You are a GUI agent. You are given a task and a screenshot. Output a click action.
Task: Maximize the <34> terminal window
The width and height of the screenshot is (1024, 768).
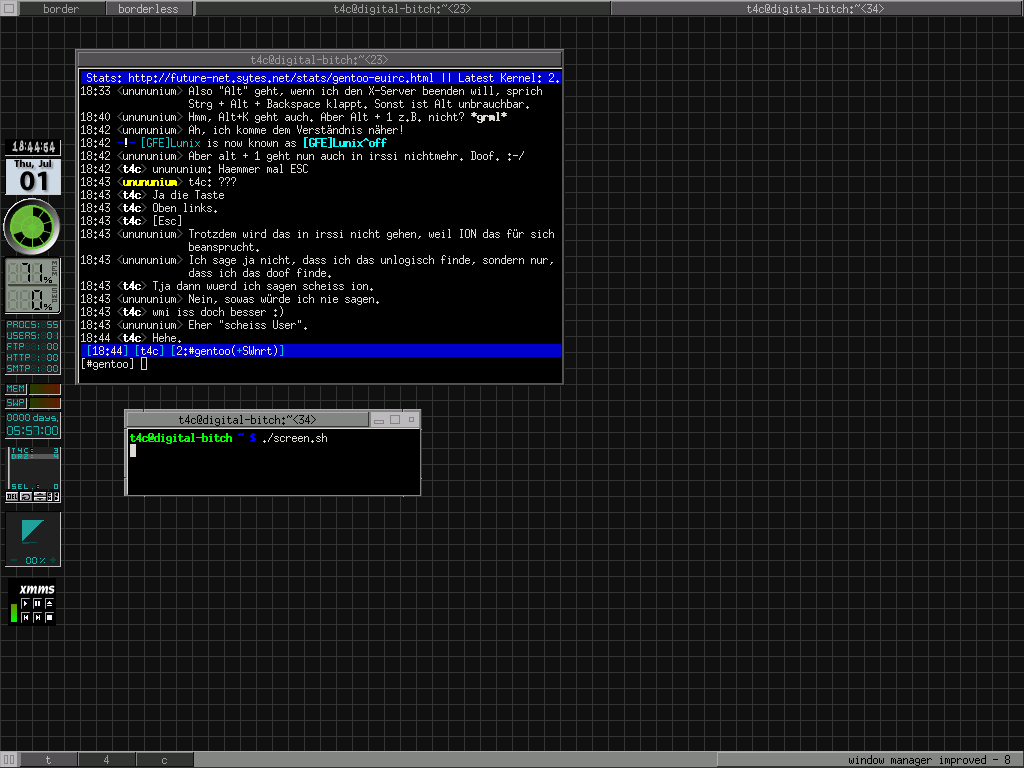tap(395, 419)
